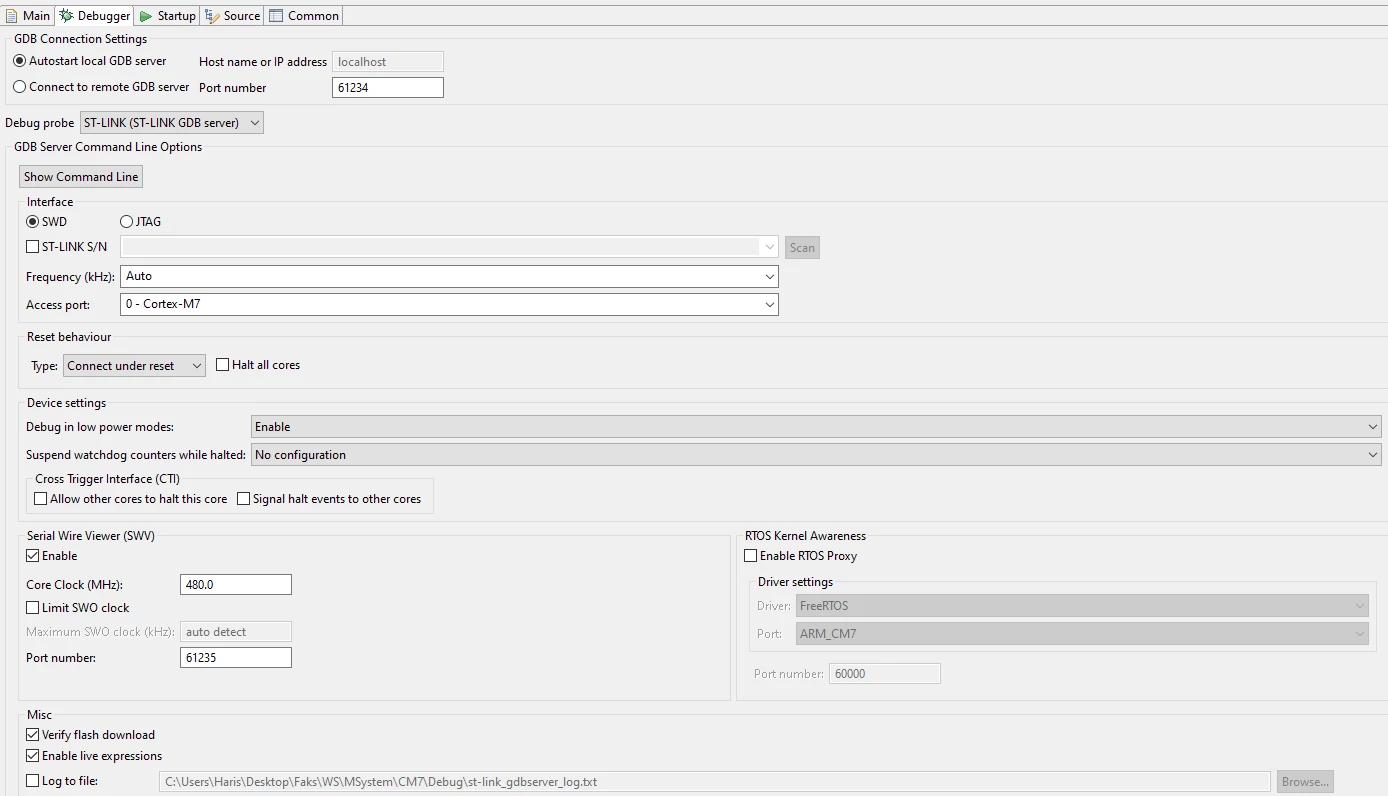Image resolution: width=1388 pixels, height=796 pixels.
Task: Open the Main tab
Action: (x=28, y=15)
